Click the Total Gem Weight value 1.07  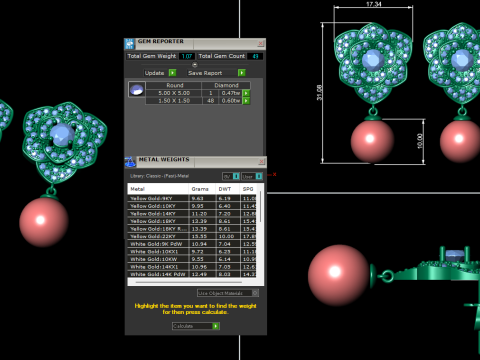(x=187, y=56)
